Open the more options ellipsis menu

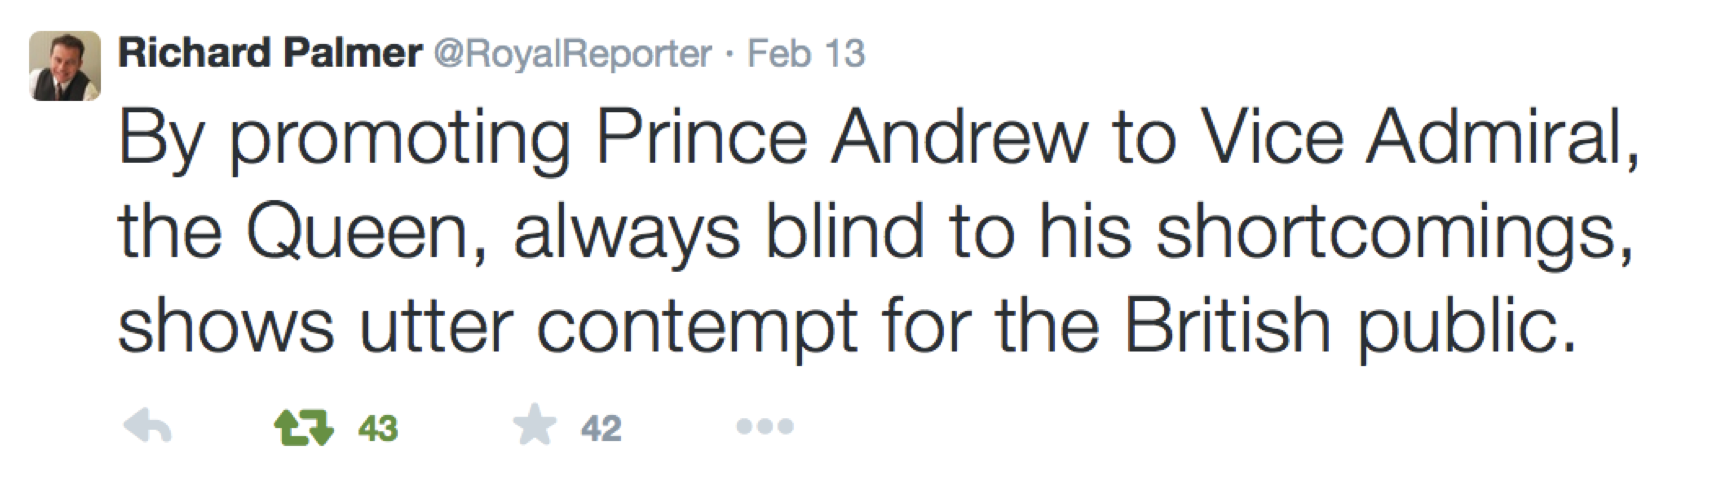click(765, 427)
